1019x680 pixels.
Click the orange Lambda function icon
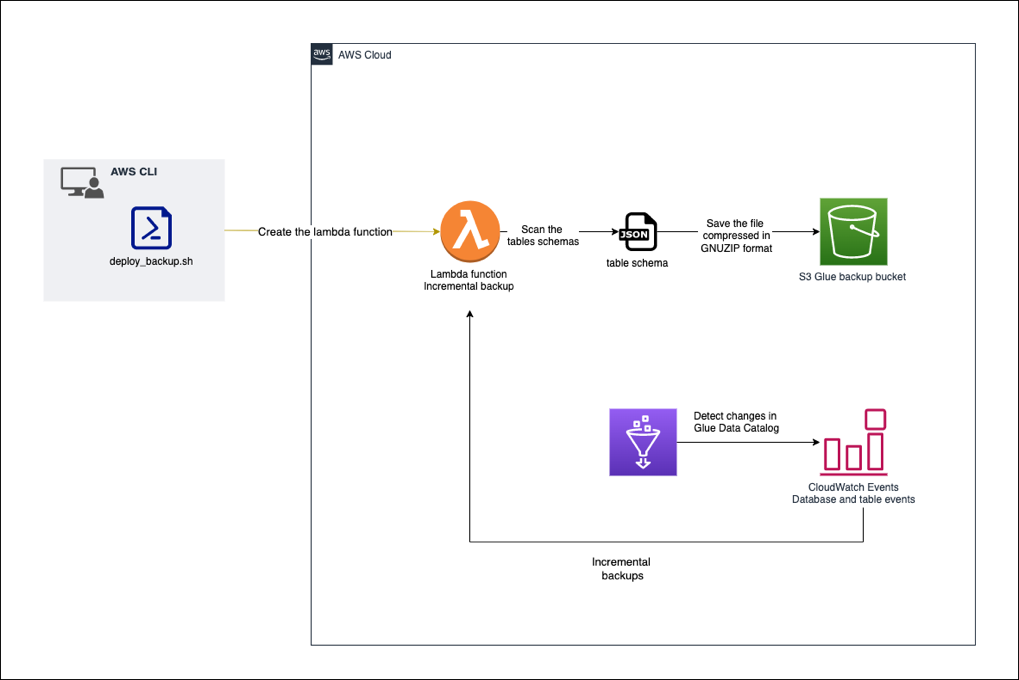(x=470, y=231)
